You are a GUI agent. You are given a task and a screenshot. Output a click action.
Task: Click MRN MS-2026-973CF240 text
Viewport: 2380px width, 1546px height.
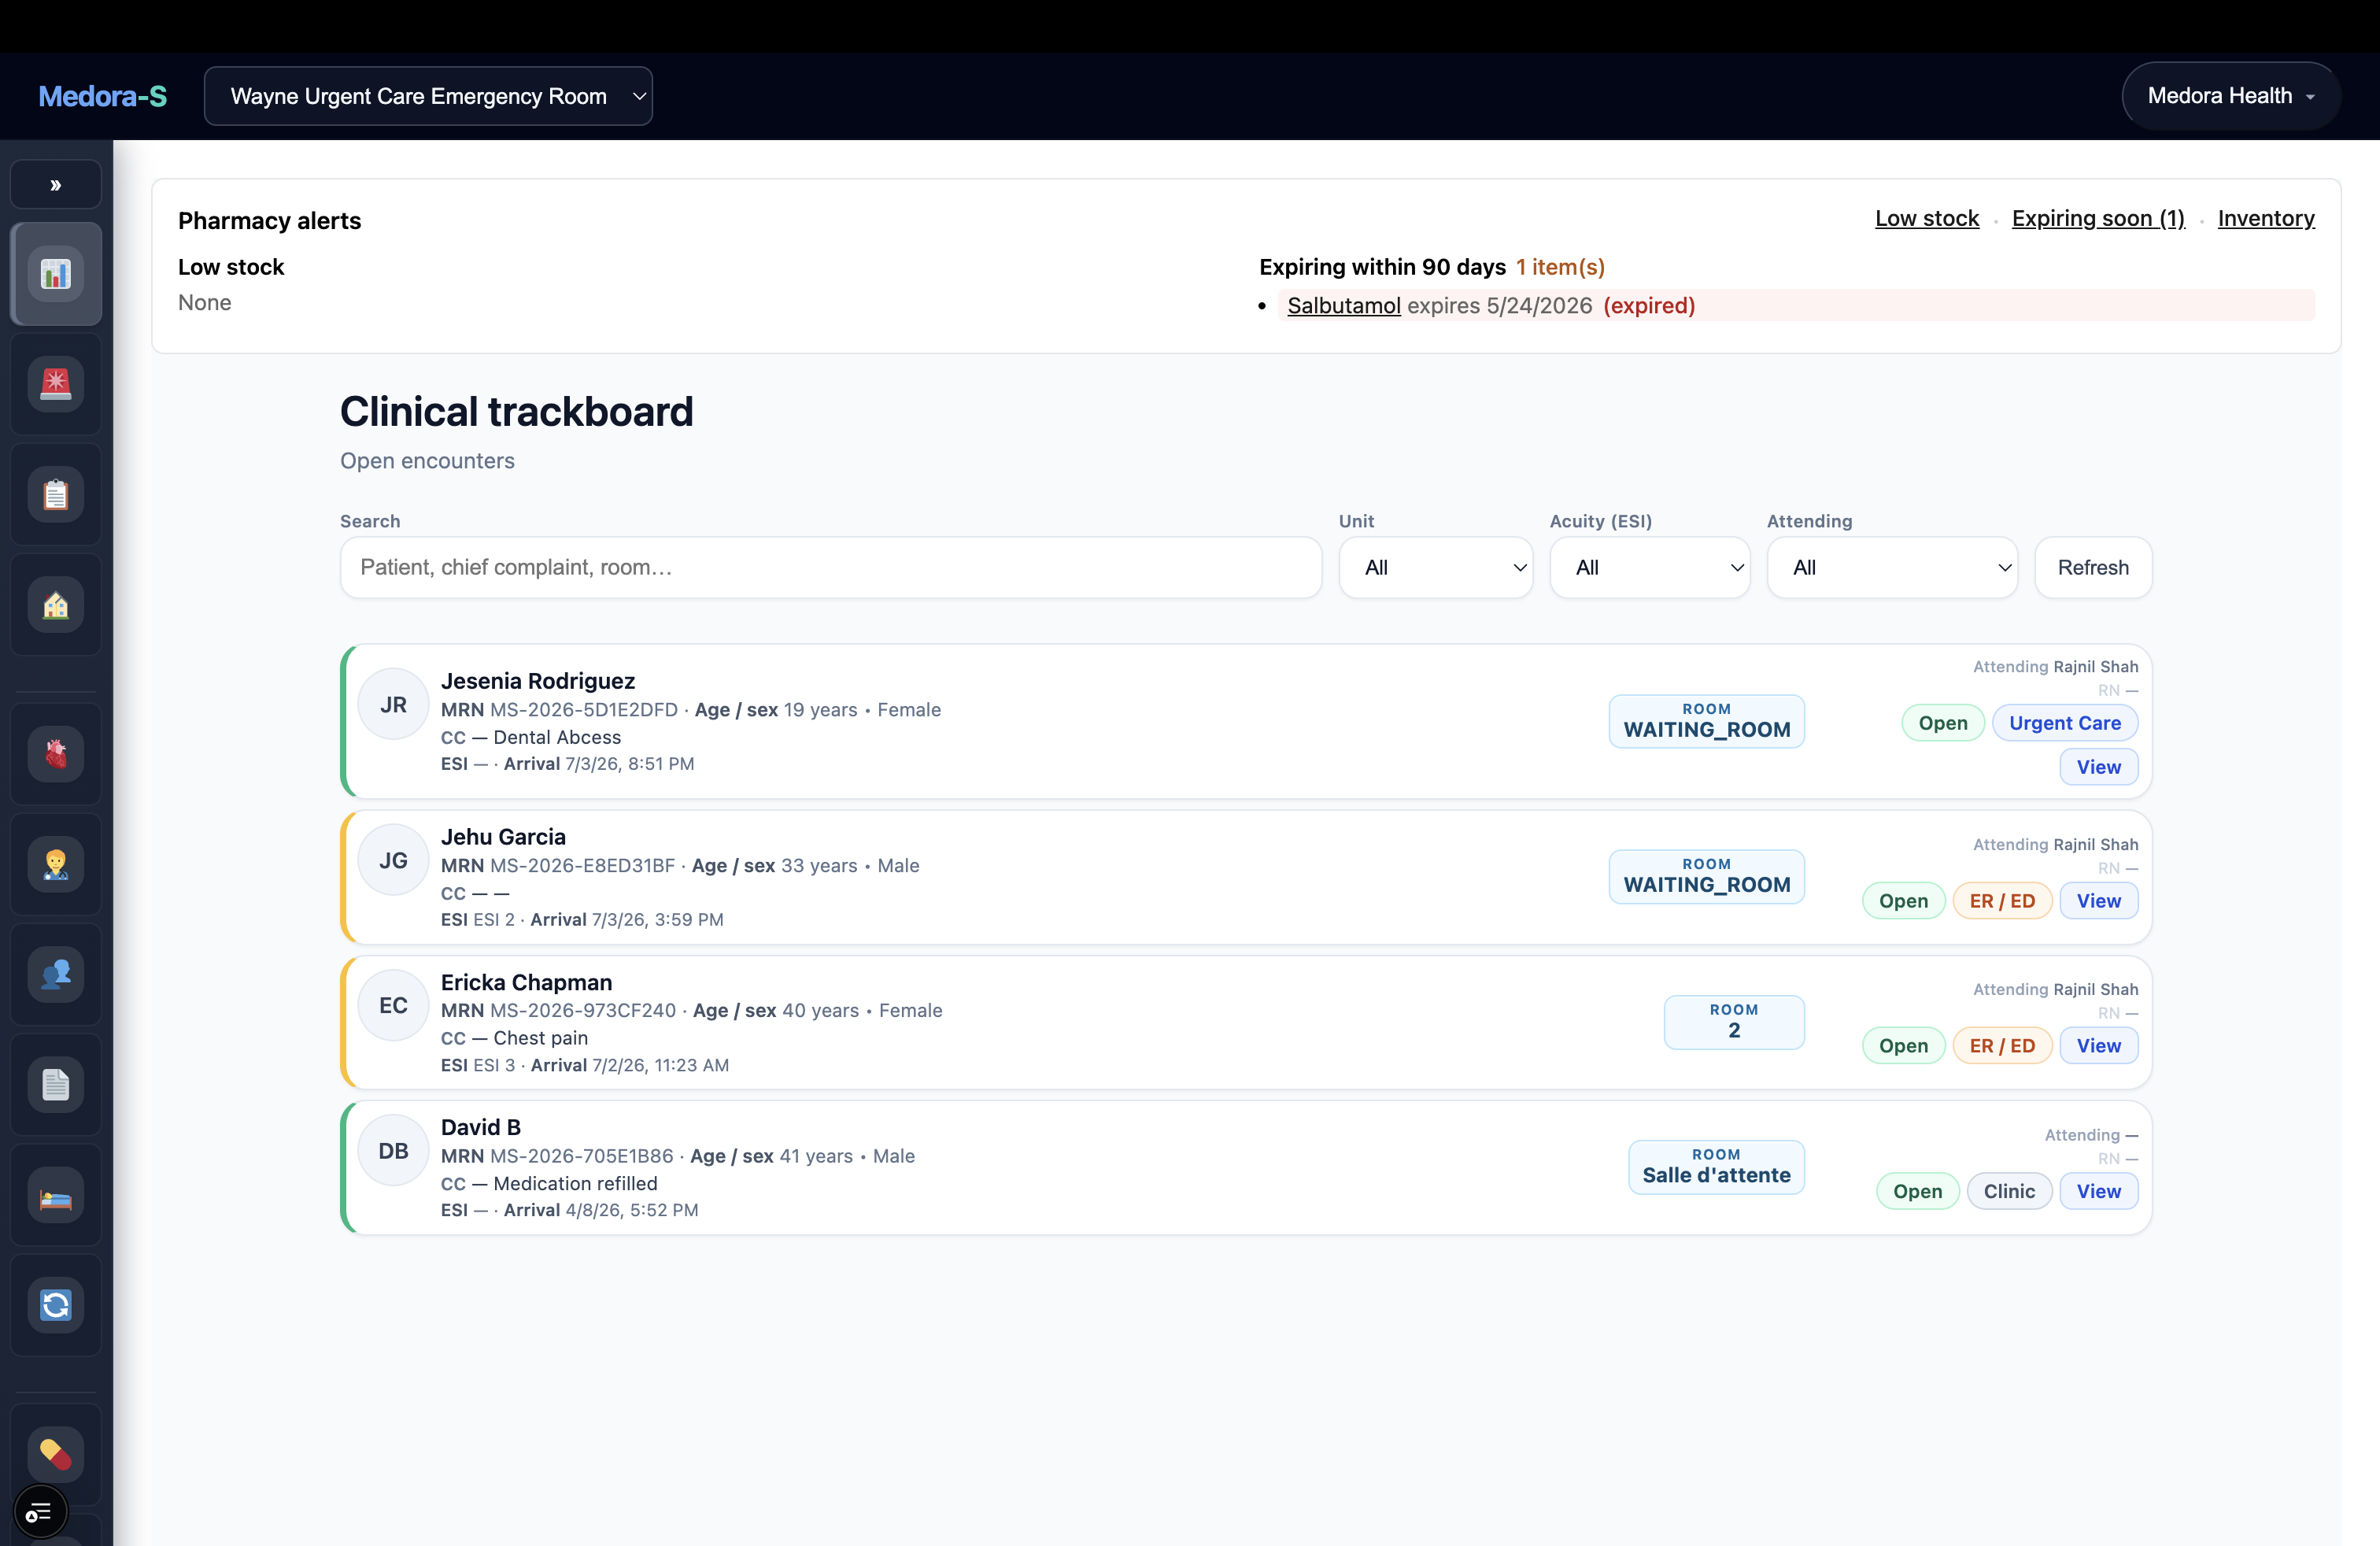[559, 1011]
